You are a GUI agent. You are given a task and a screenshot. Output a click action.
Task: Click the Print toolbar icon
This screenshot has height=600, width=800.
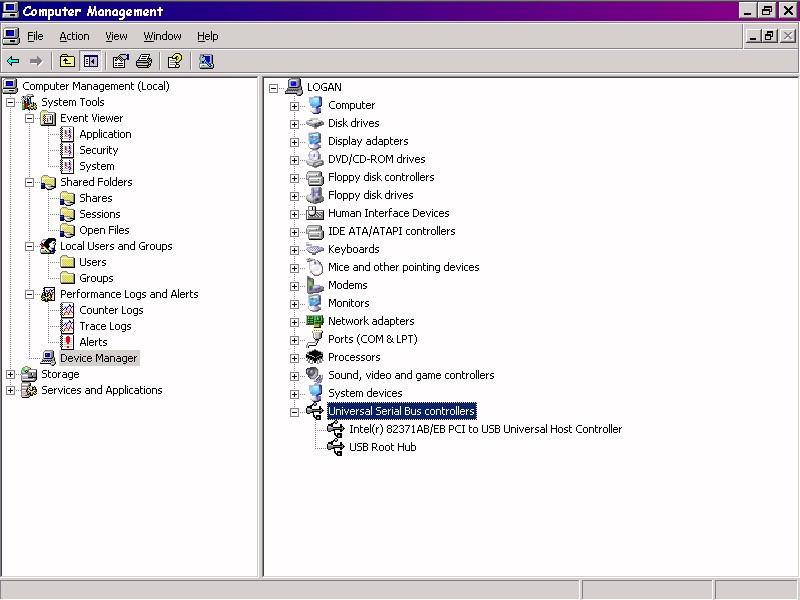coord(144,61)
